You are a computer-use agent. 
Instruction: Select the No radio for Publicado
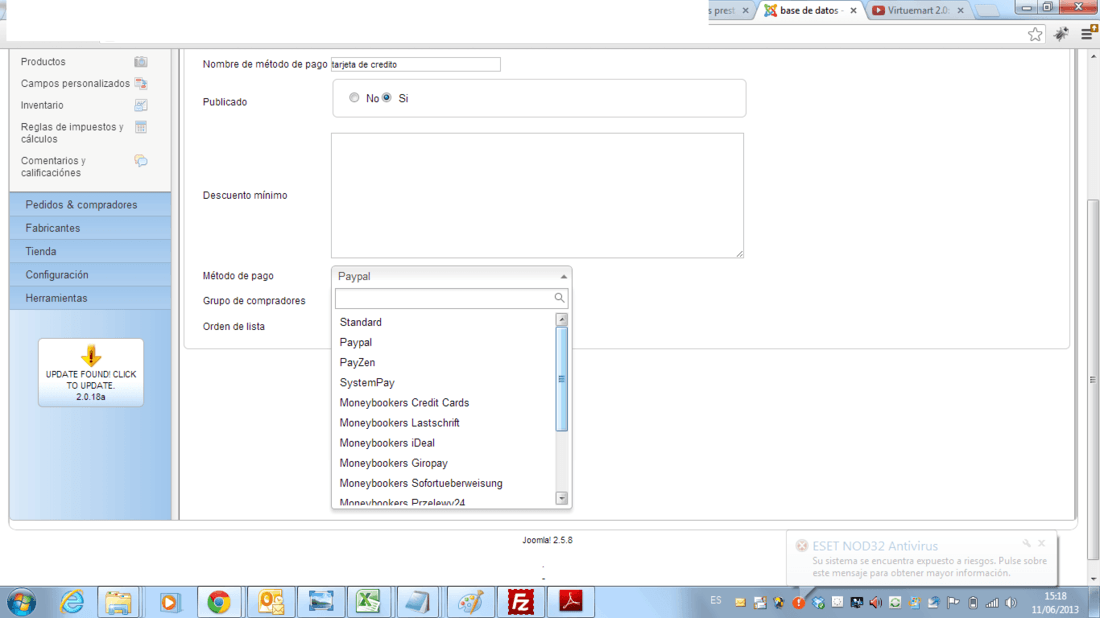[x=354, y=98]
